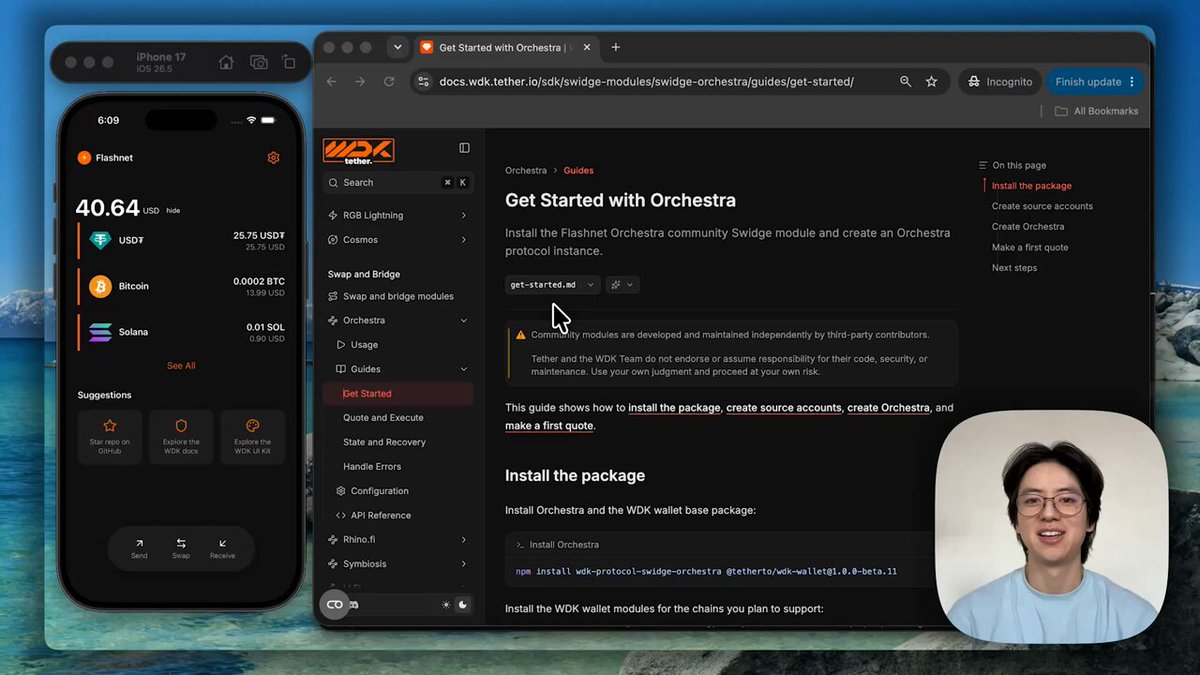Hide the wallet balance
The image size is (1200, 675).
tap(173, 211)
